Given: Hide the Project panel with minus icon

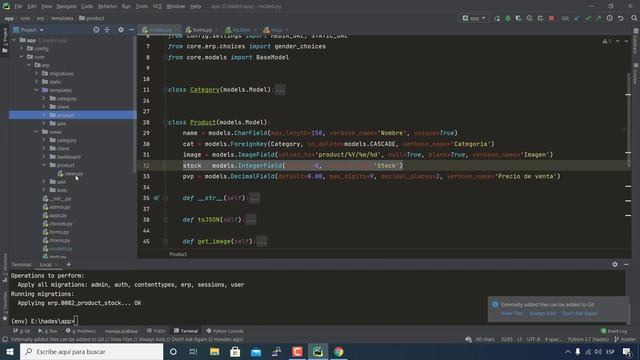Looking at the screenshot, I should pyautogui.click(x=131, y=30).
